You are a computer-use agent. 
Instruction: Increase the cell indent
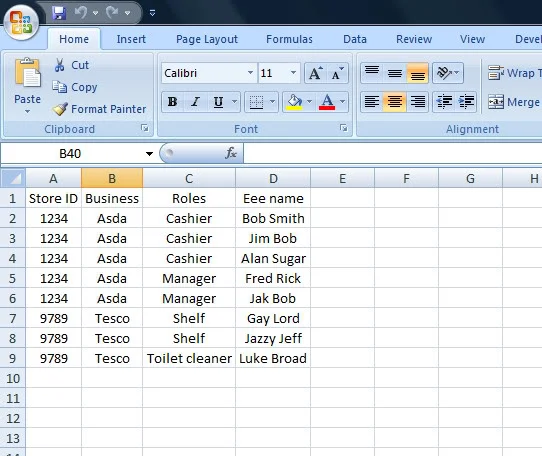tap(466, 102)
